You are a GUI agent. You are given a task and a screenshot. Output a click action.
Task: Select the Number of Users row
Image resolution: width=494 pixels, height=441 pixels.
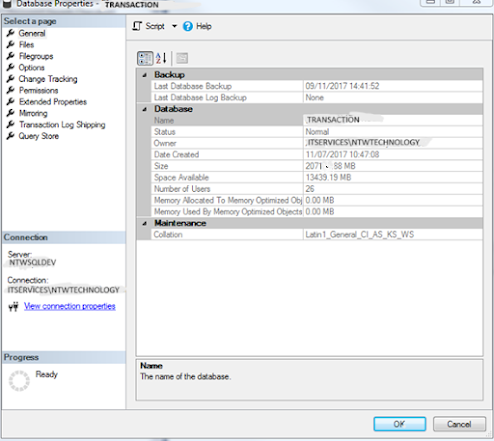click(317, 189)
